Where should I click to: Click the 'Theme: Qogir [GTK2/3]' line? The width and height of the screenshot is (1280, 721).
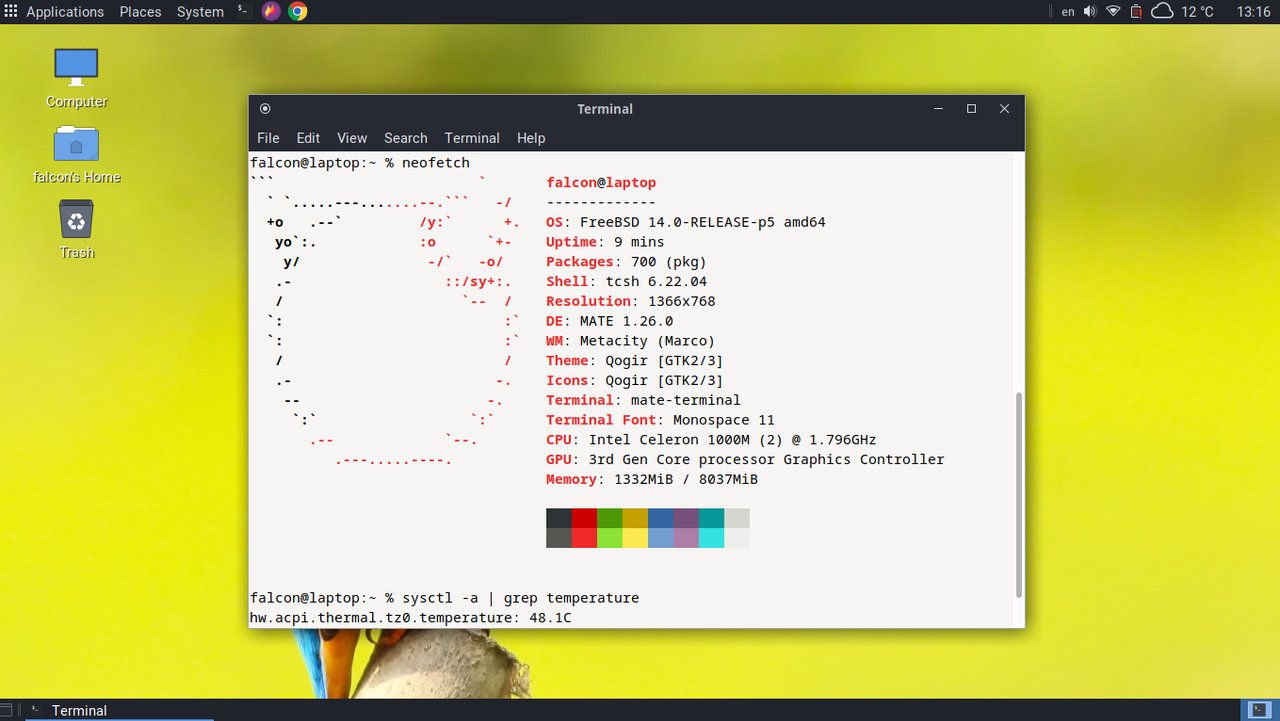click(635, 361)
